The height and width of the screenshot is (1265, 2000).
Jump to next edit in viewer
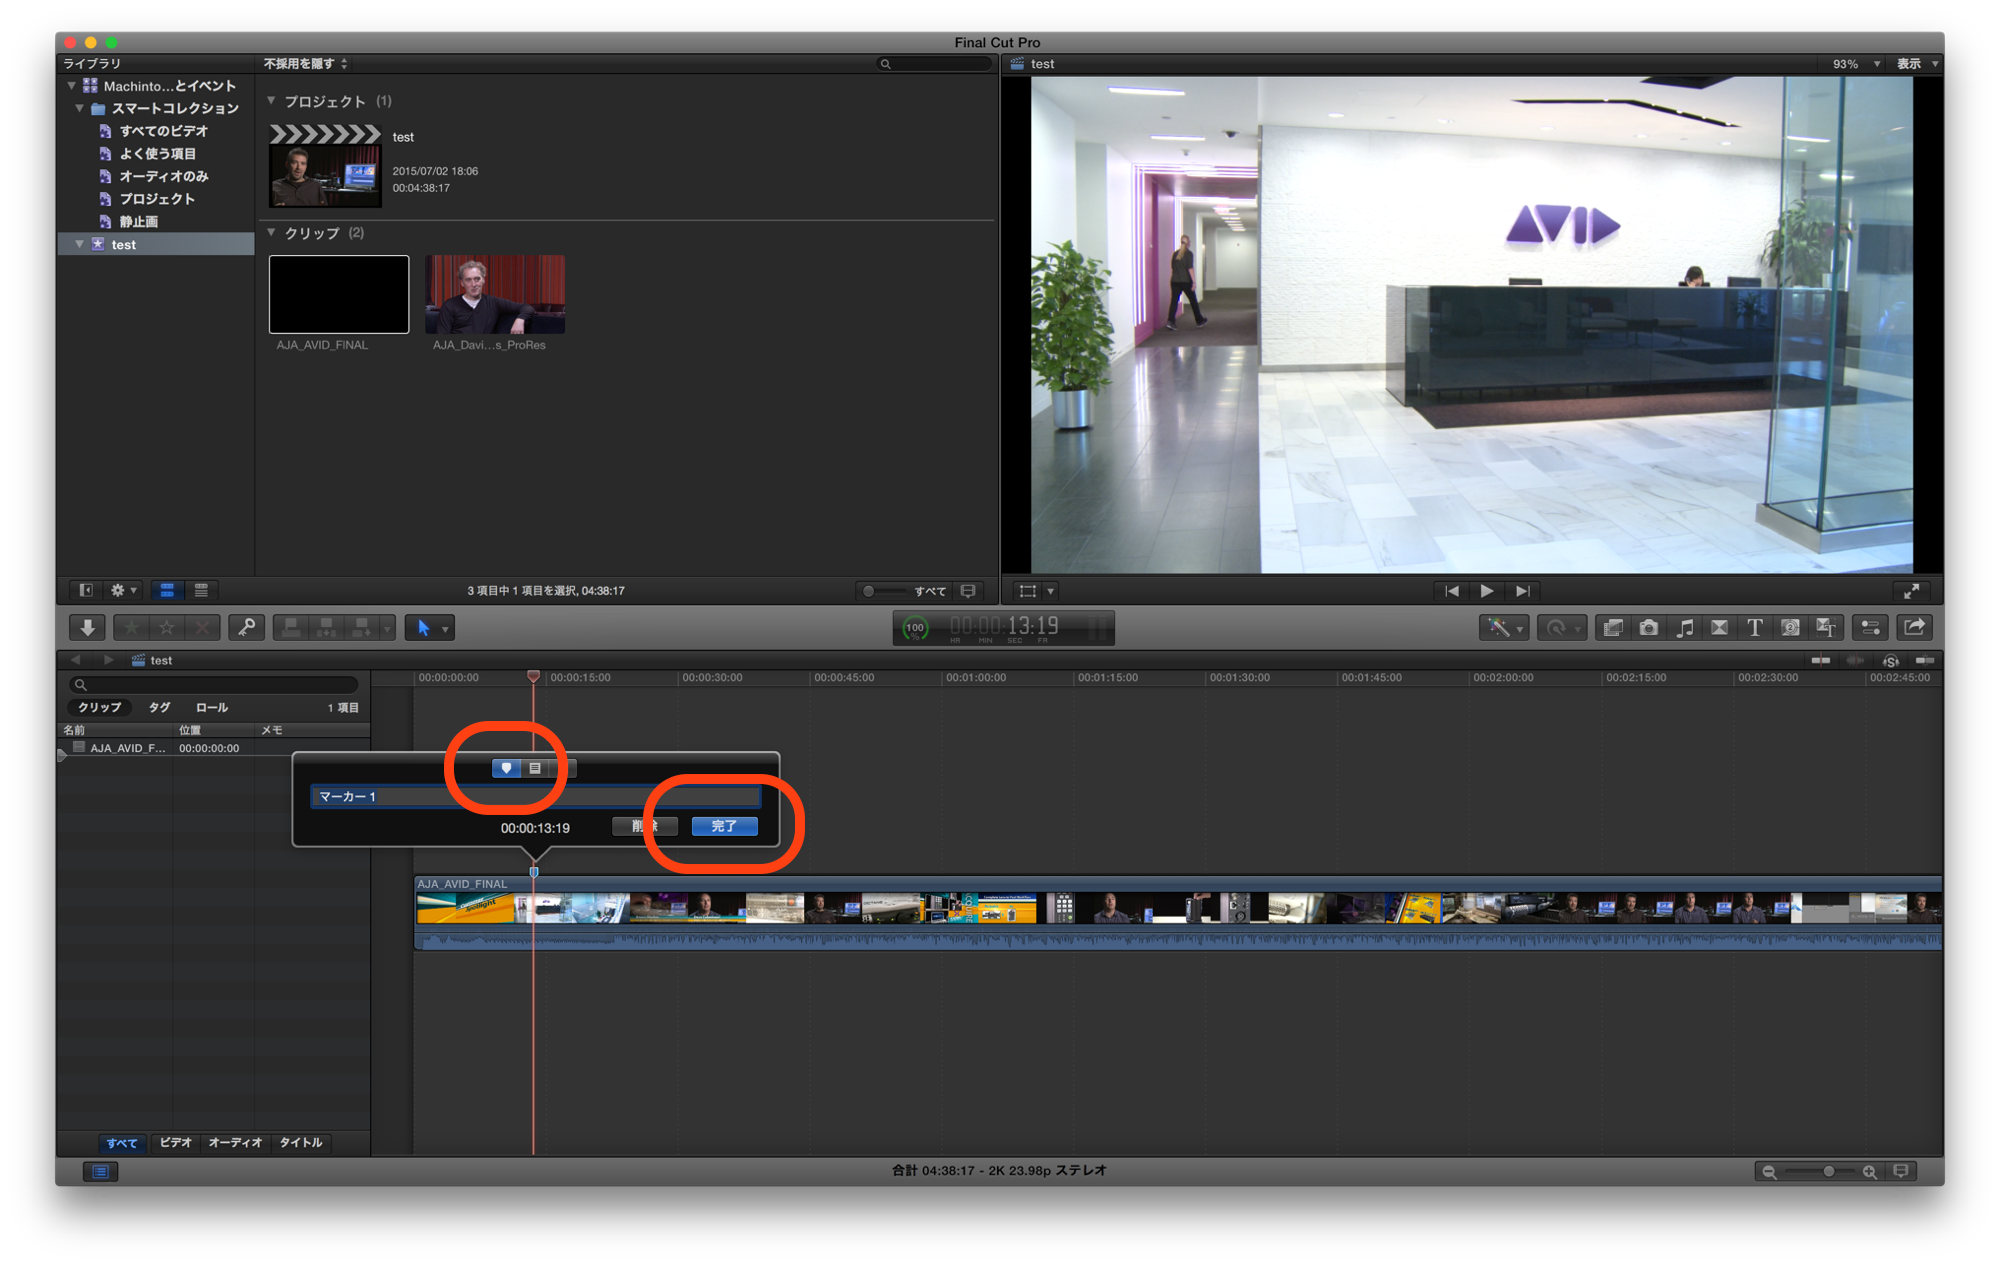click(1522, 591)
